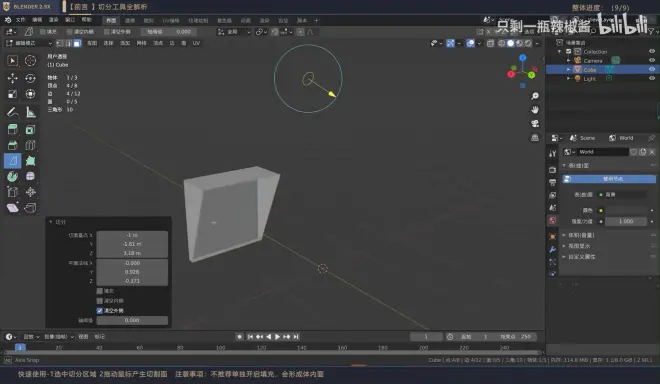This screenshot has width=660, height=384.
Task: Expand the Light item in outliner
Action: pos(569,78)
